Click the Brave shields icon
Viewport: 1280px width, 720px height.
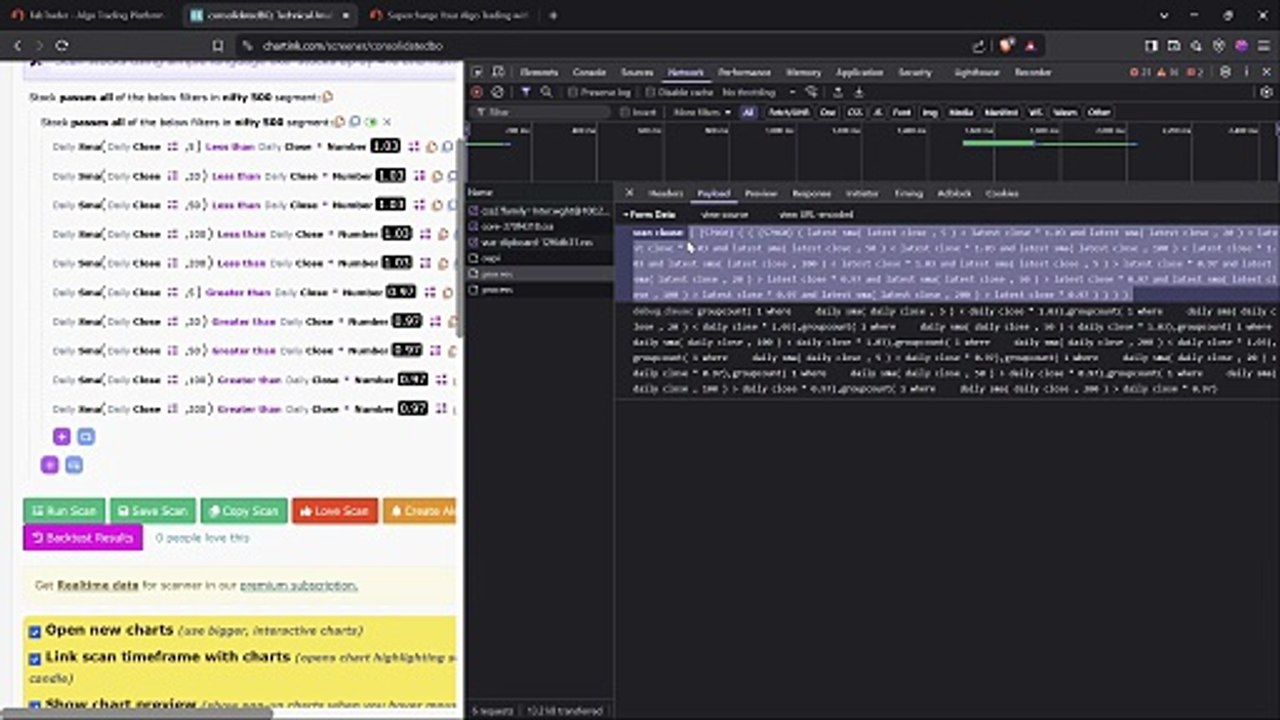(x=1008, y=46)
